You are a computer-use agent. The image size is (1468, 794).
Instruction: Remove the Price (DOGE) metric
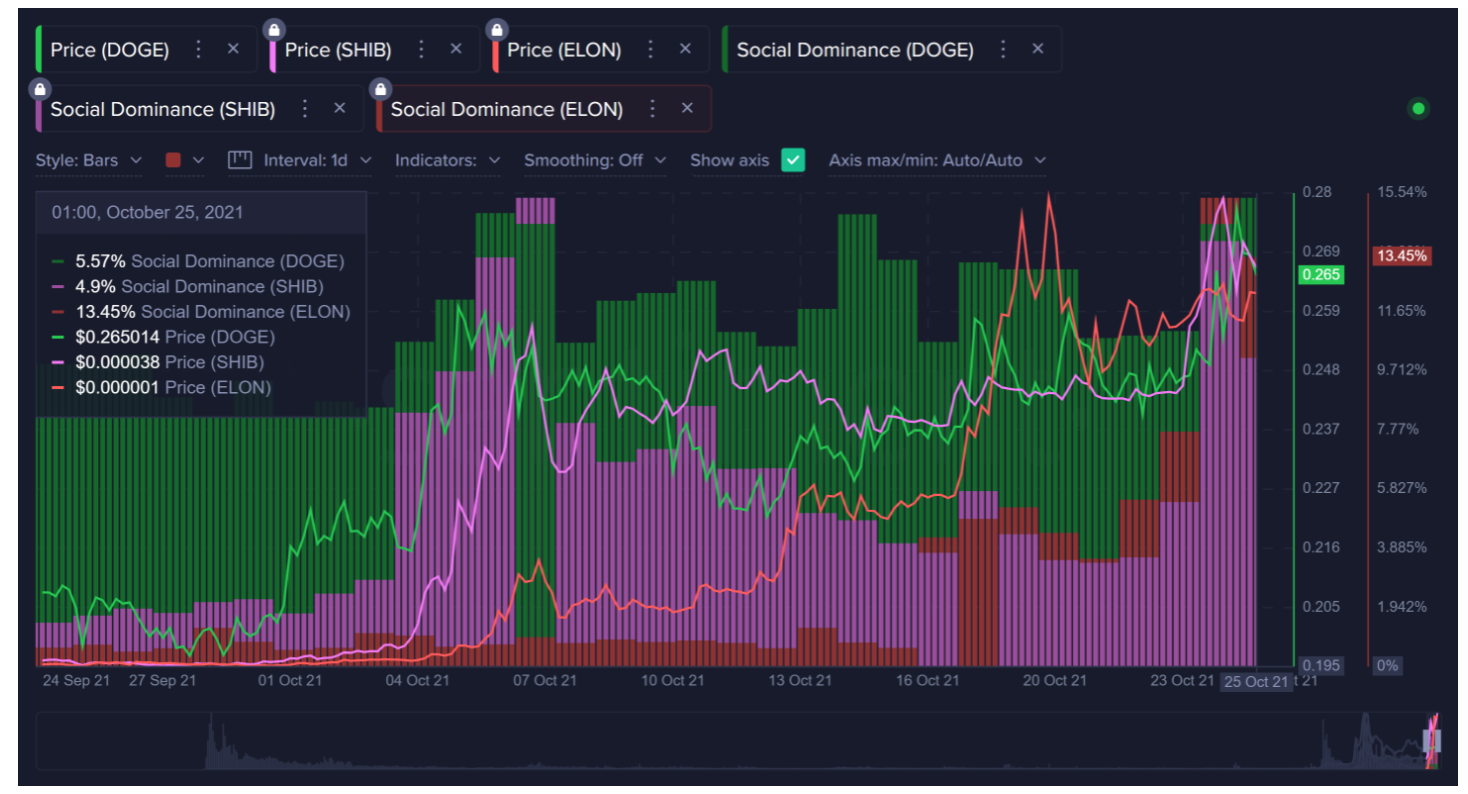coord(233,49)
